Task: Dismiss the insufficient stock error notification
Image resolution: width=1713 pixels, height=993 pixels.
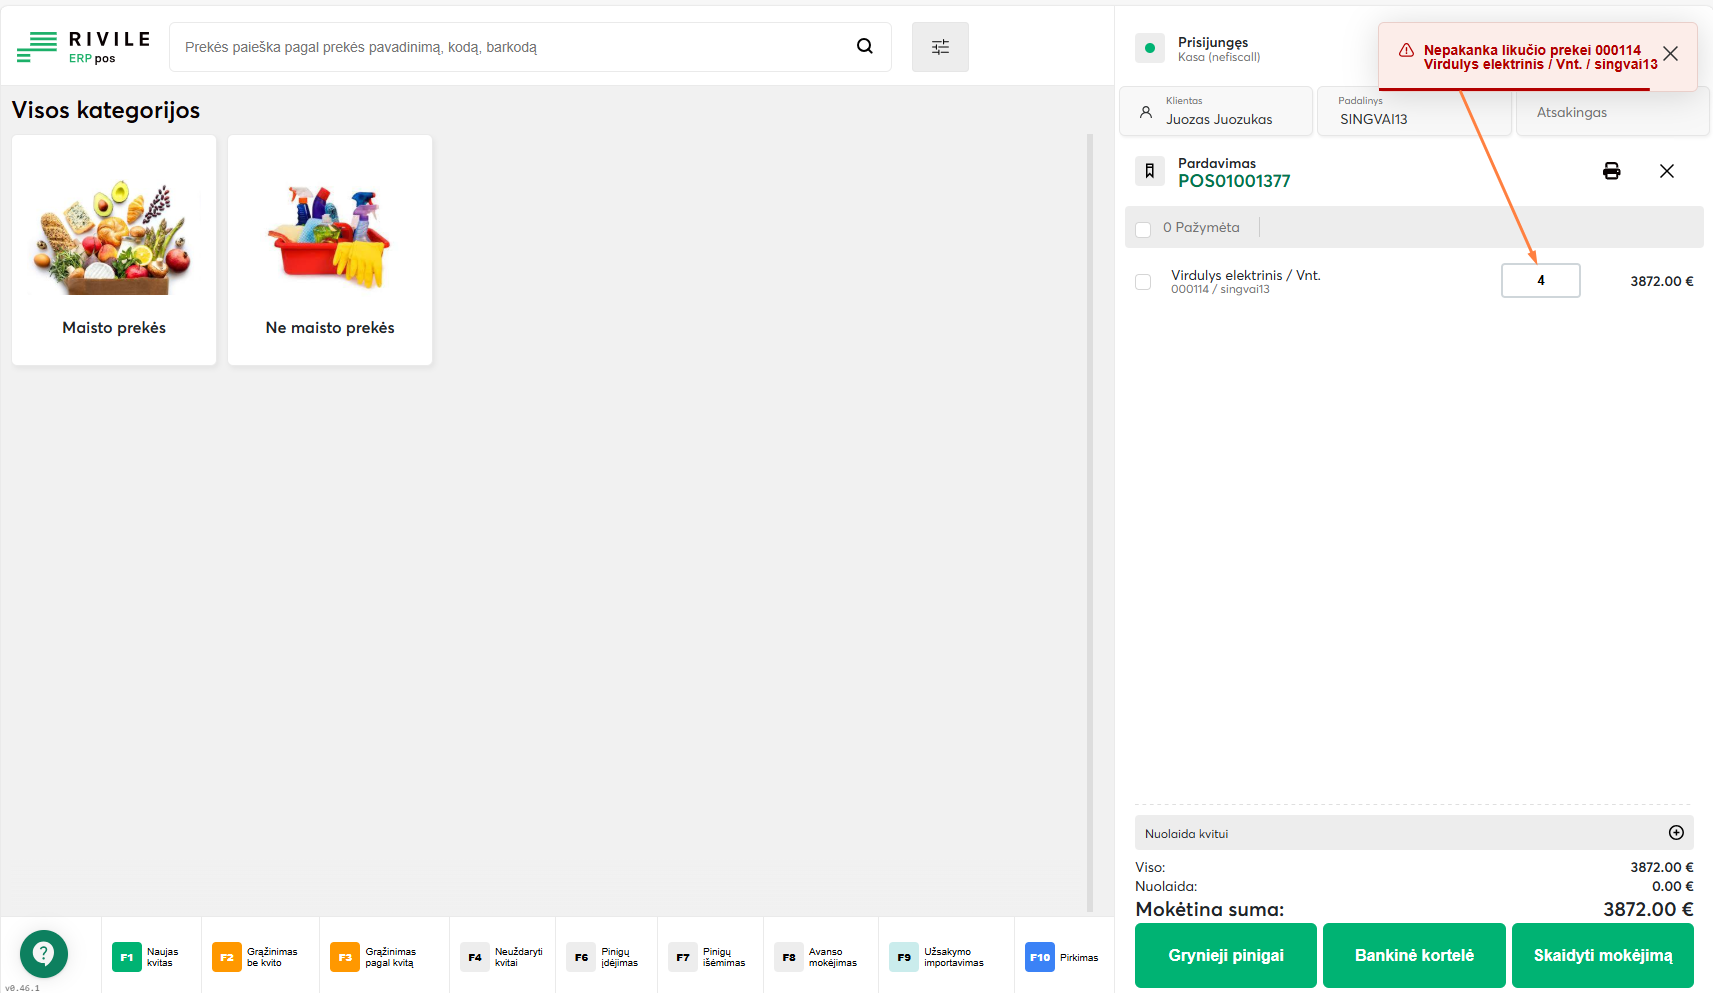Action: [1670, 54]
